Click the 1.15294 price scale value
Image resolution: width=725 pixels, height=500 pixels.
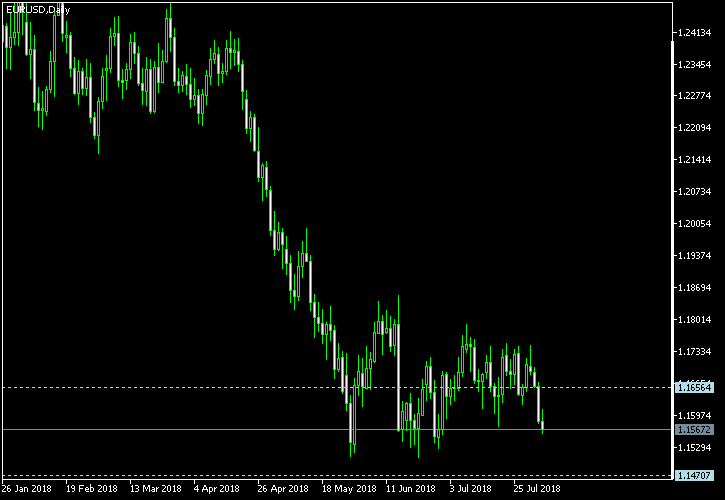pyautogui.click(x=694, y=447)
